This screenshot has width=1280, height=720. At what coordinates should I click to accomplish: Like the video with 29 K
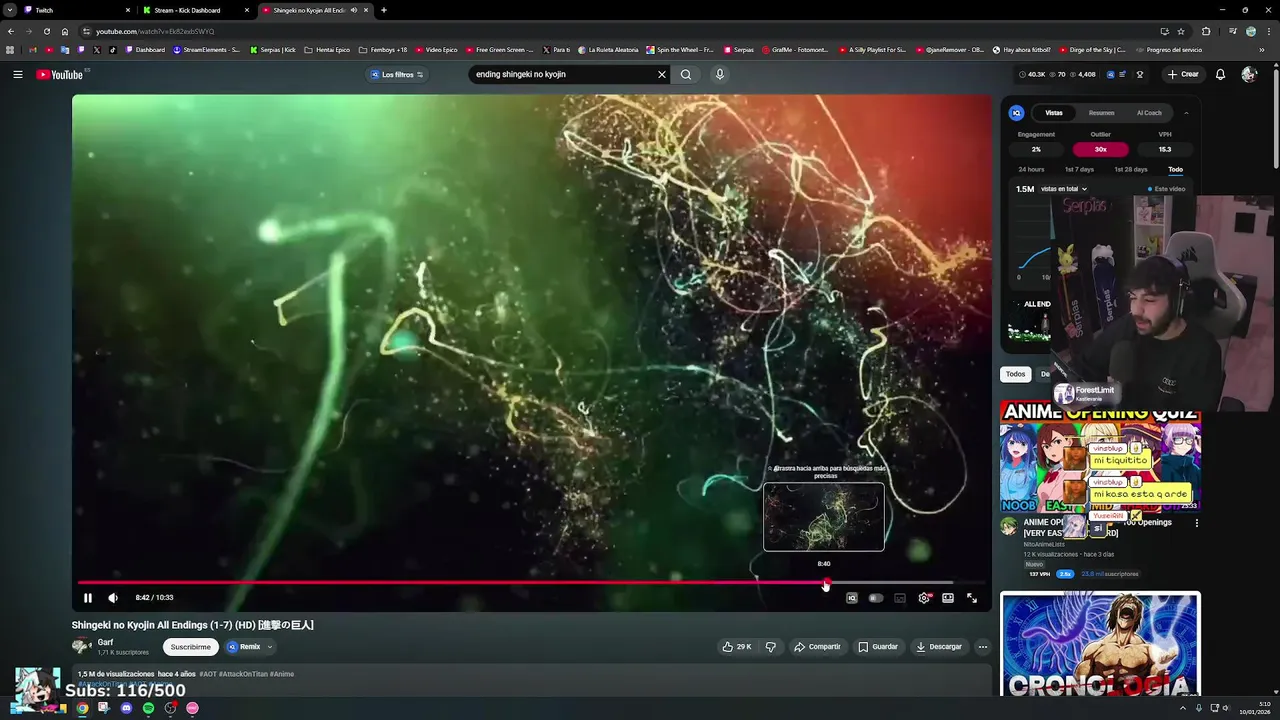click(737, 647)
